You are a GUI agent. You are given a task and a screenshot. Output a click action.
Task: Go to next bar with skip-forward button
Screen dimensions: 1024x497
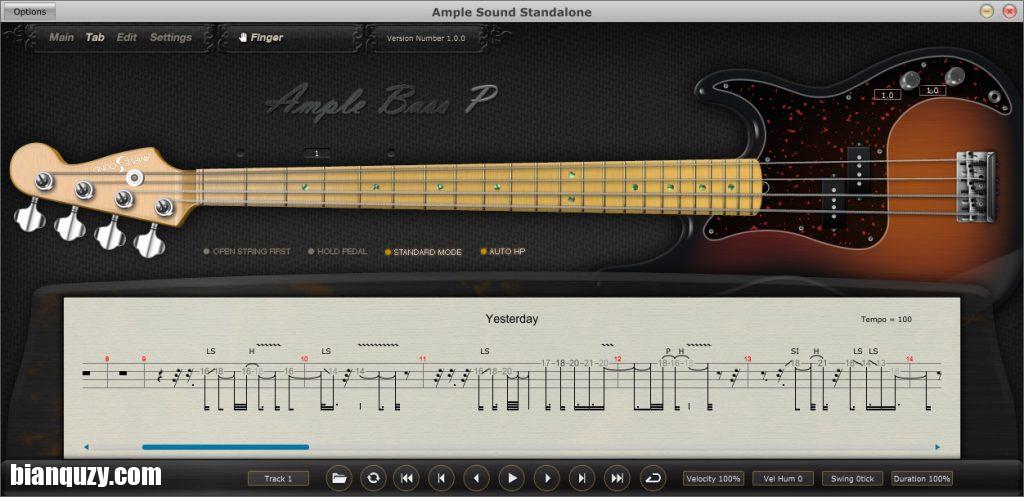coord(581,479)
